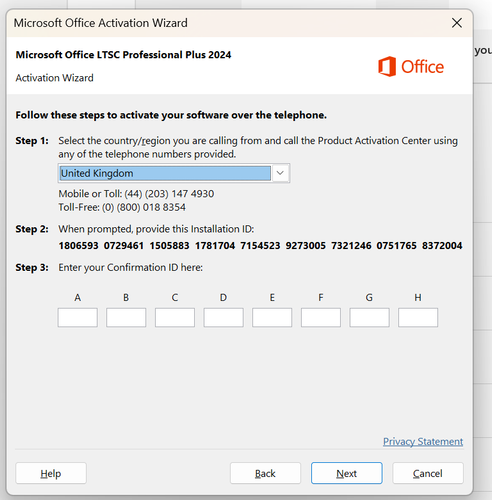The width and height of the screenshot is (492, 500).
Task: Click Confirmation ID field G
Action: pyautogui.click(x=369, y=317)
